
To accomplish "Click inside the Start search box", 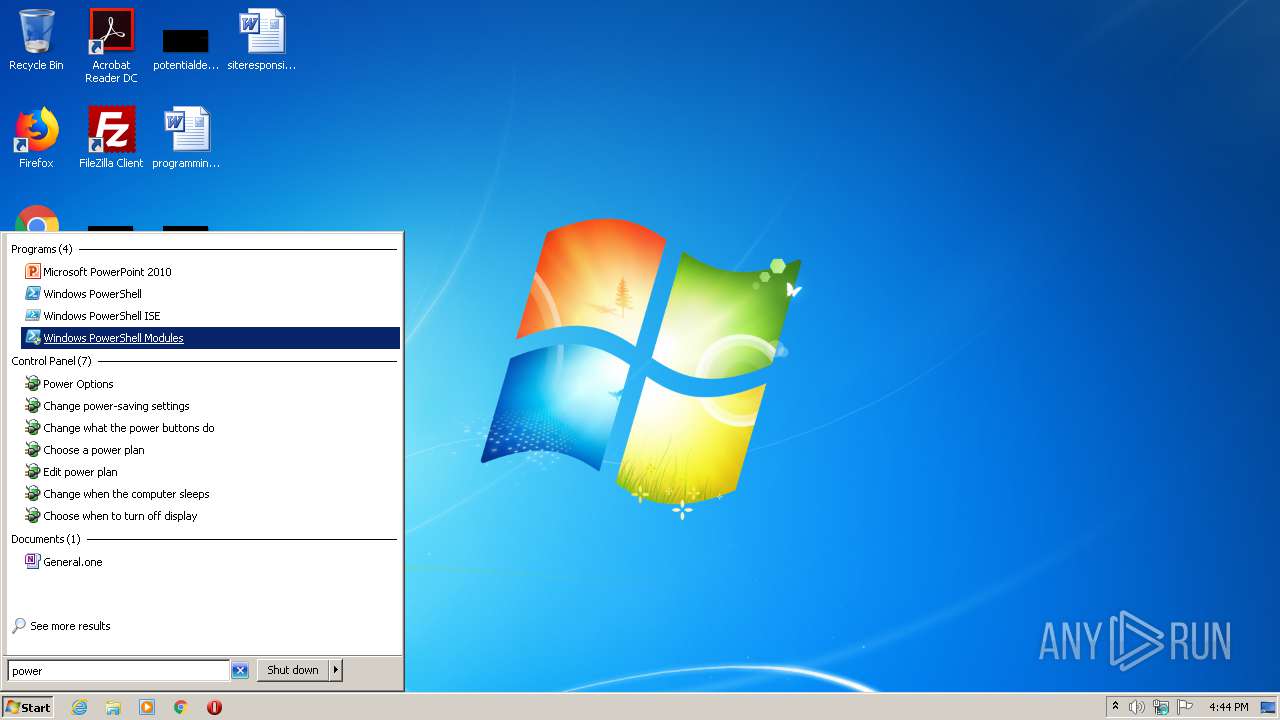I will click(119, 671).
